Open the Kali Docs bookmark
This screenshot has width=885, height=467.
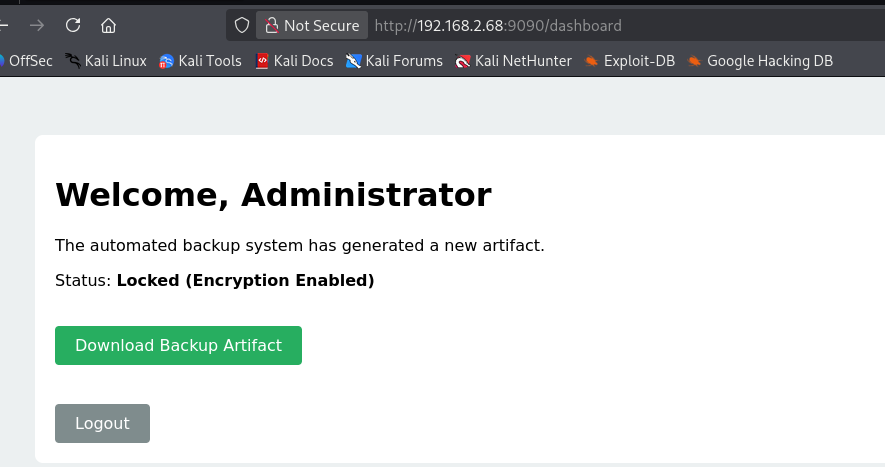click(x=294, y=61)
